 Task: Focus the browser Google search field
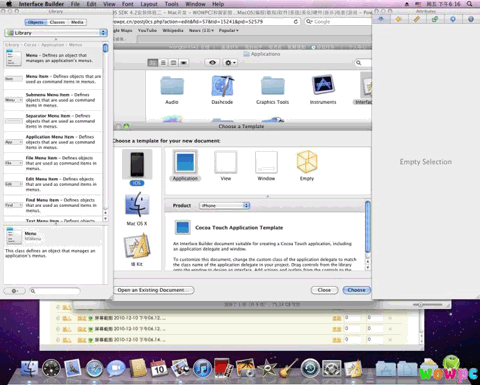tap(337, 21)
